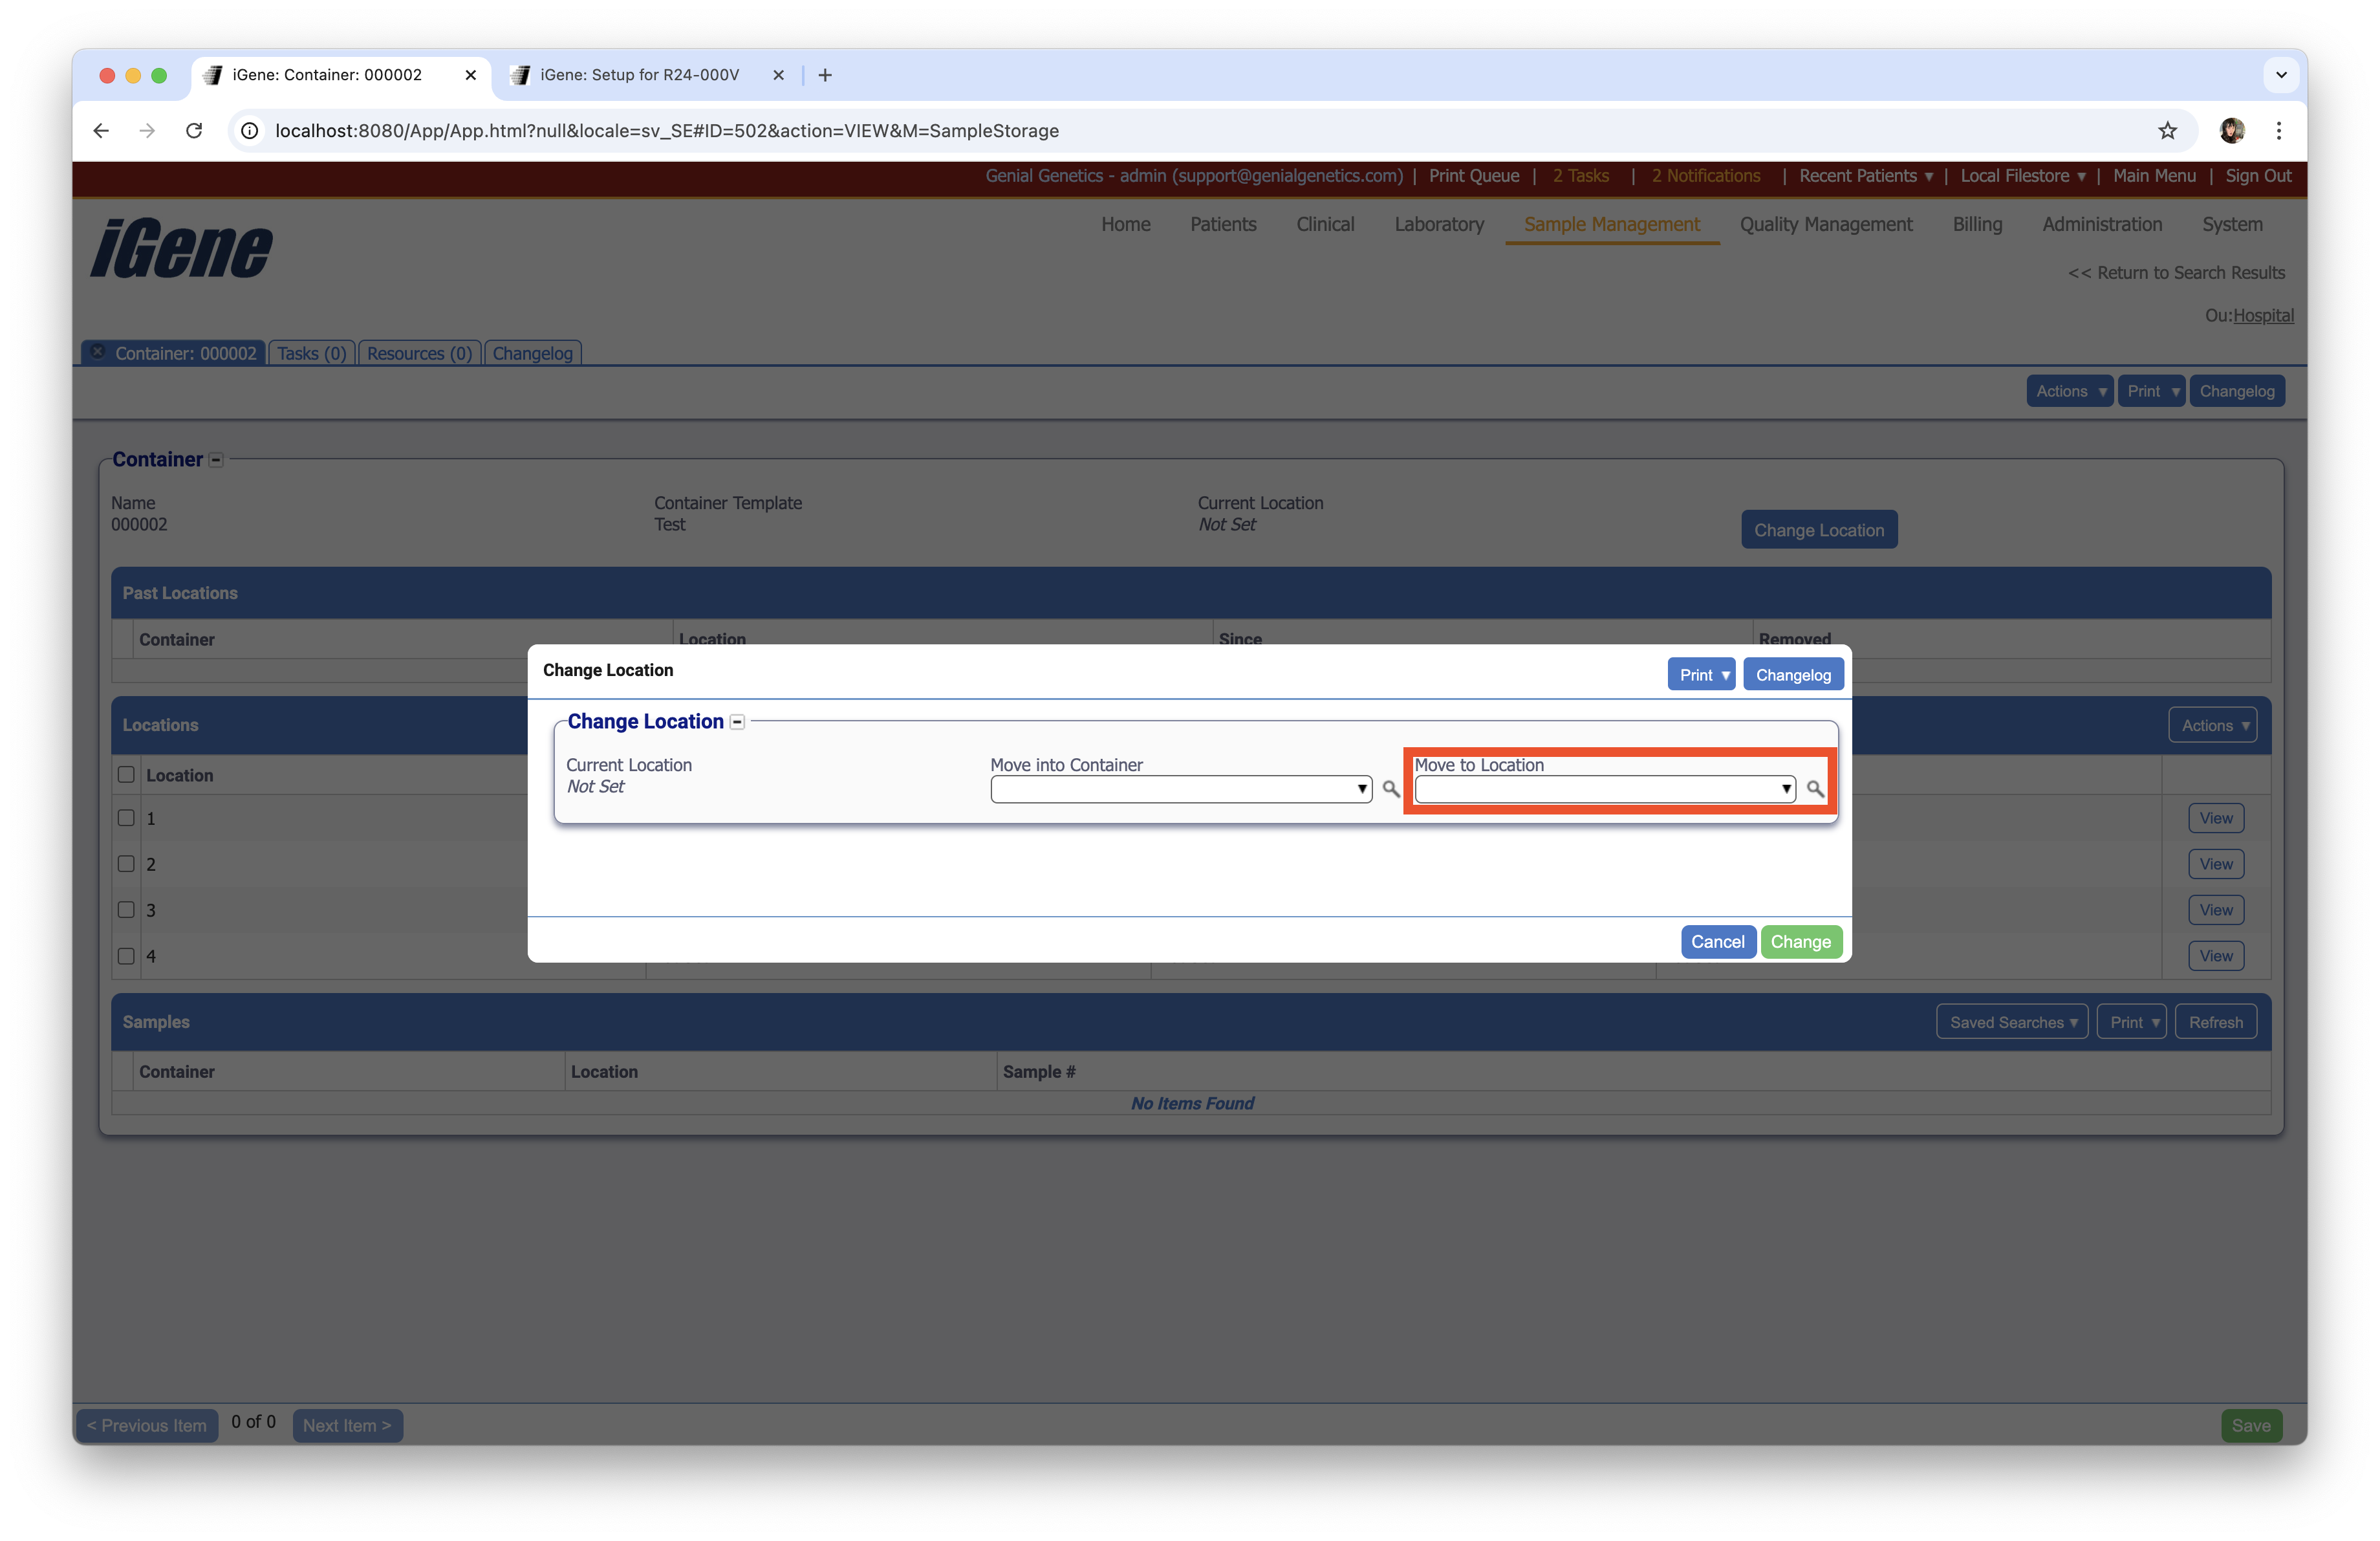View site information icon in address bar
Image resolution: width=2380 pixels, height=1541 pixels.
pyautogui.click(x=250, y=131)
